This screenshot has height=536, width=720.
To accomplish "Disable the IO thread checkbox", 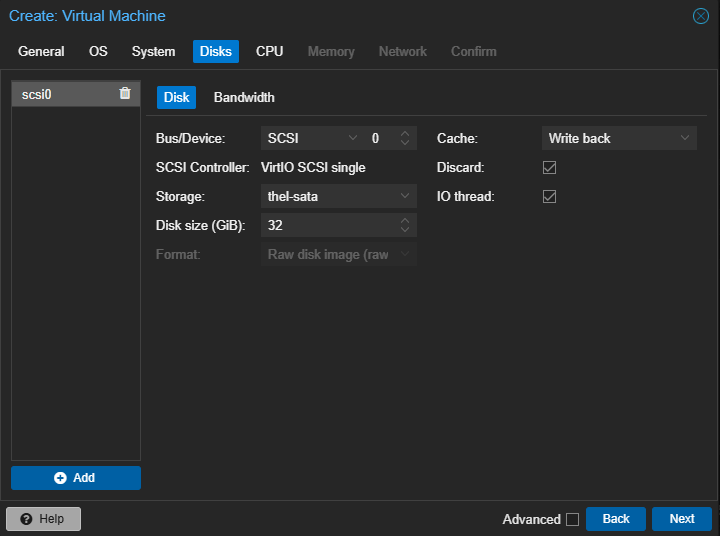I will [x=549, y=196].
